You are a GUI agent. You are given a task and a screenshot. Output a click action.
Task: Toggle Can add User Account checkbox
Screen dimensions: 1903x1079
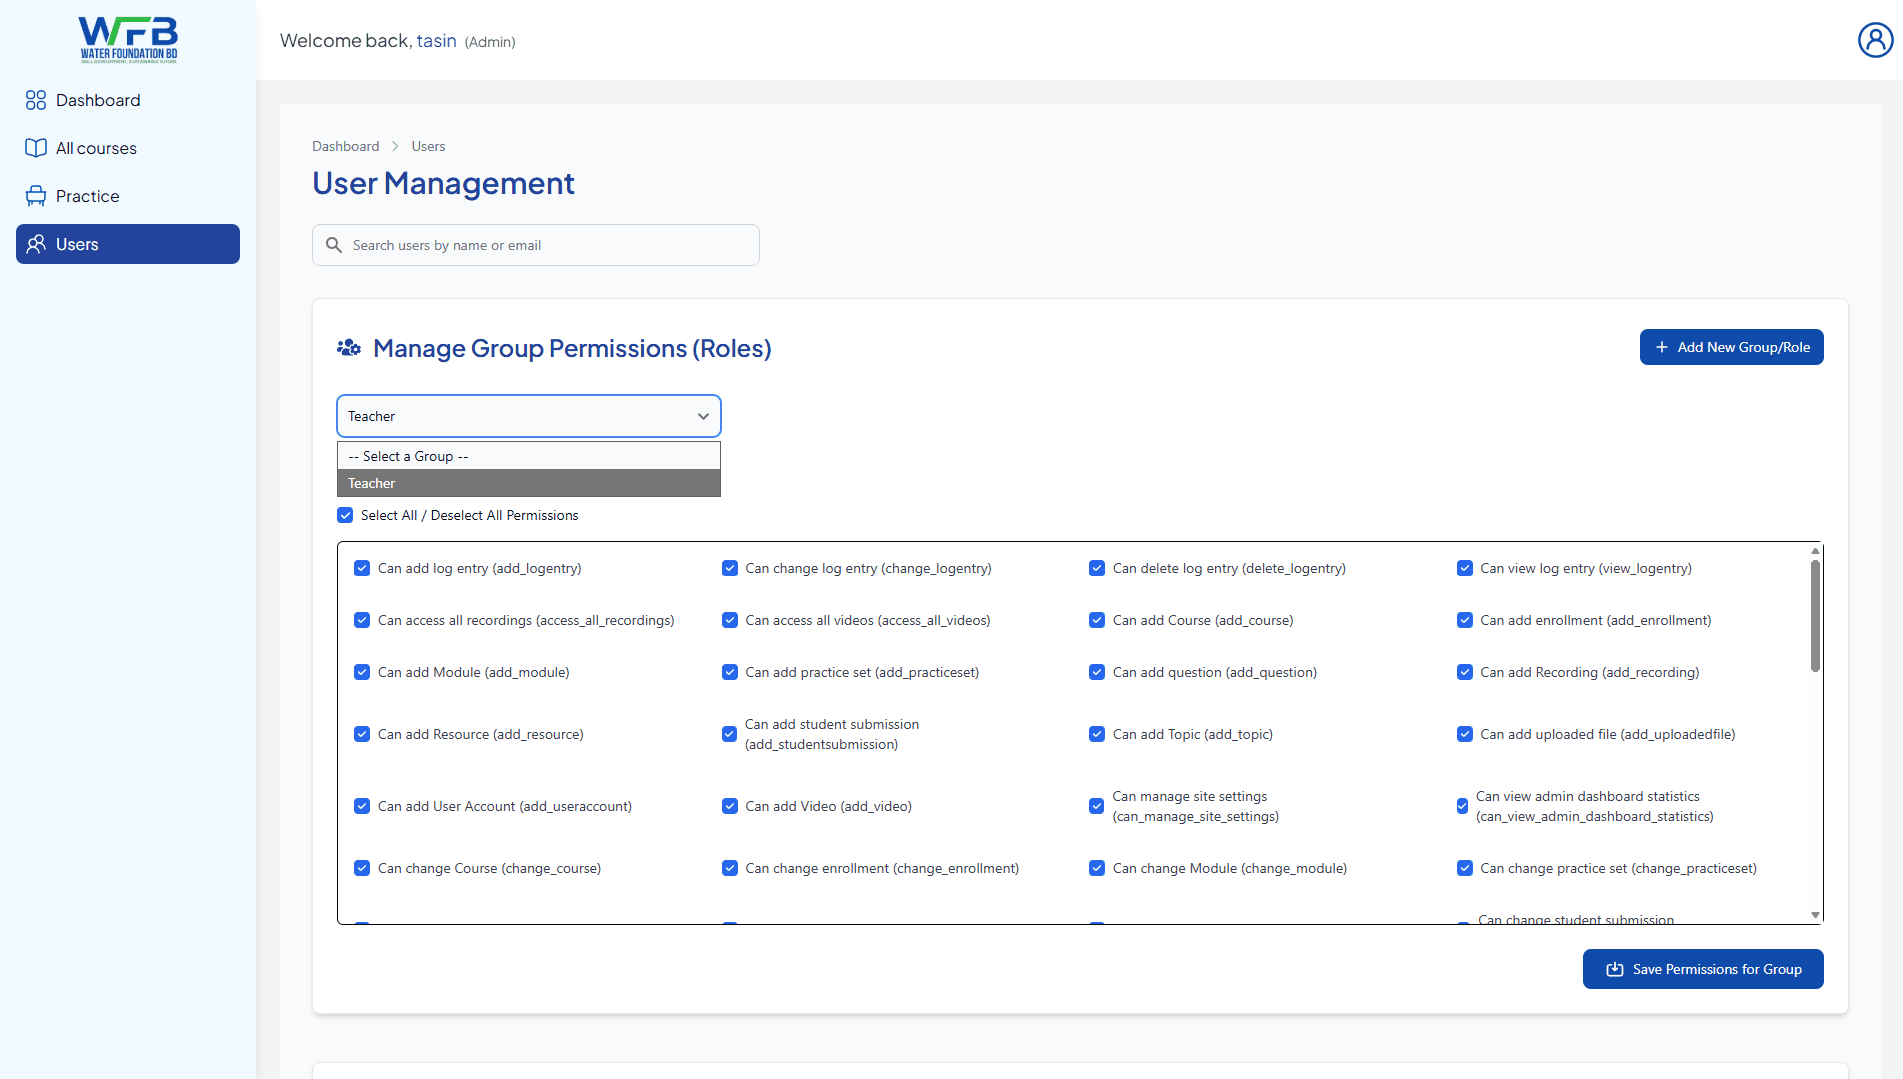click(362, 806)
